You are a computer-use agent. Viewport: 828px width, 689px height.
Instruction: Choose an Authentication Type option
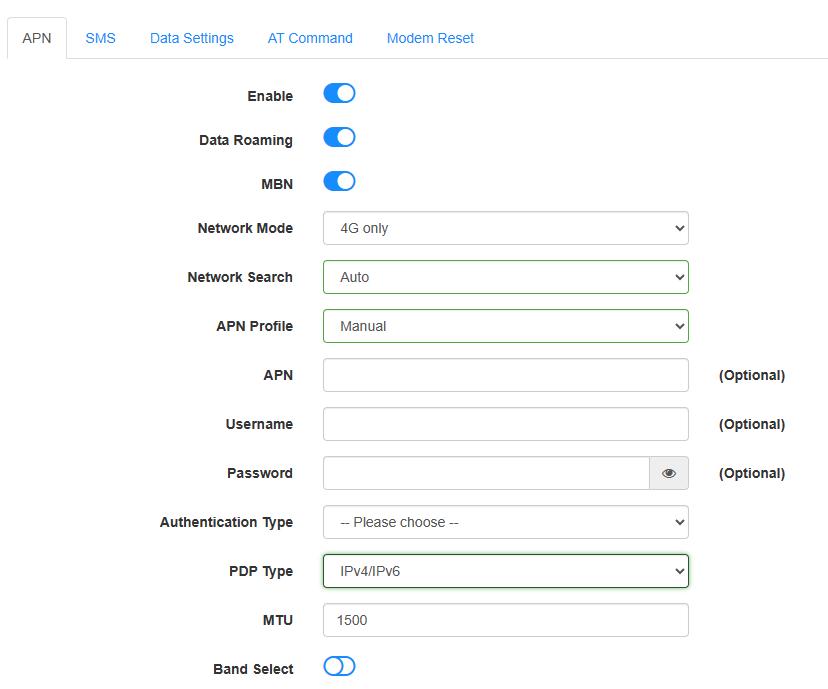(x=505, y=522)
